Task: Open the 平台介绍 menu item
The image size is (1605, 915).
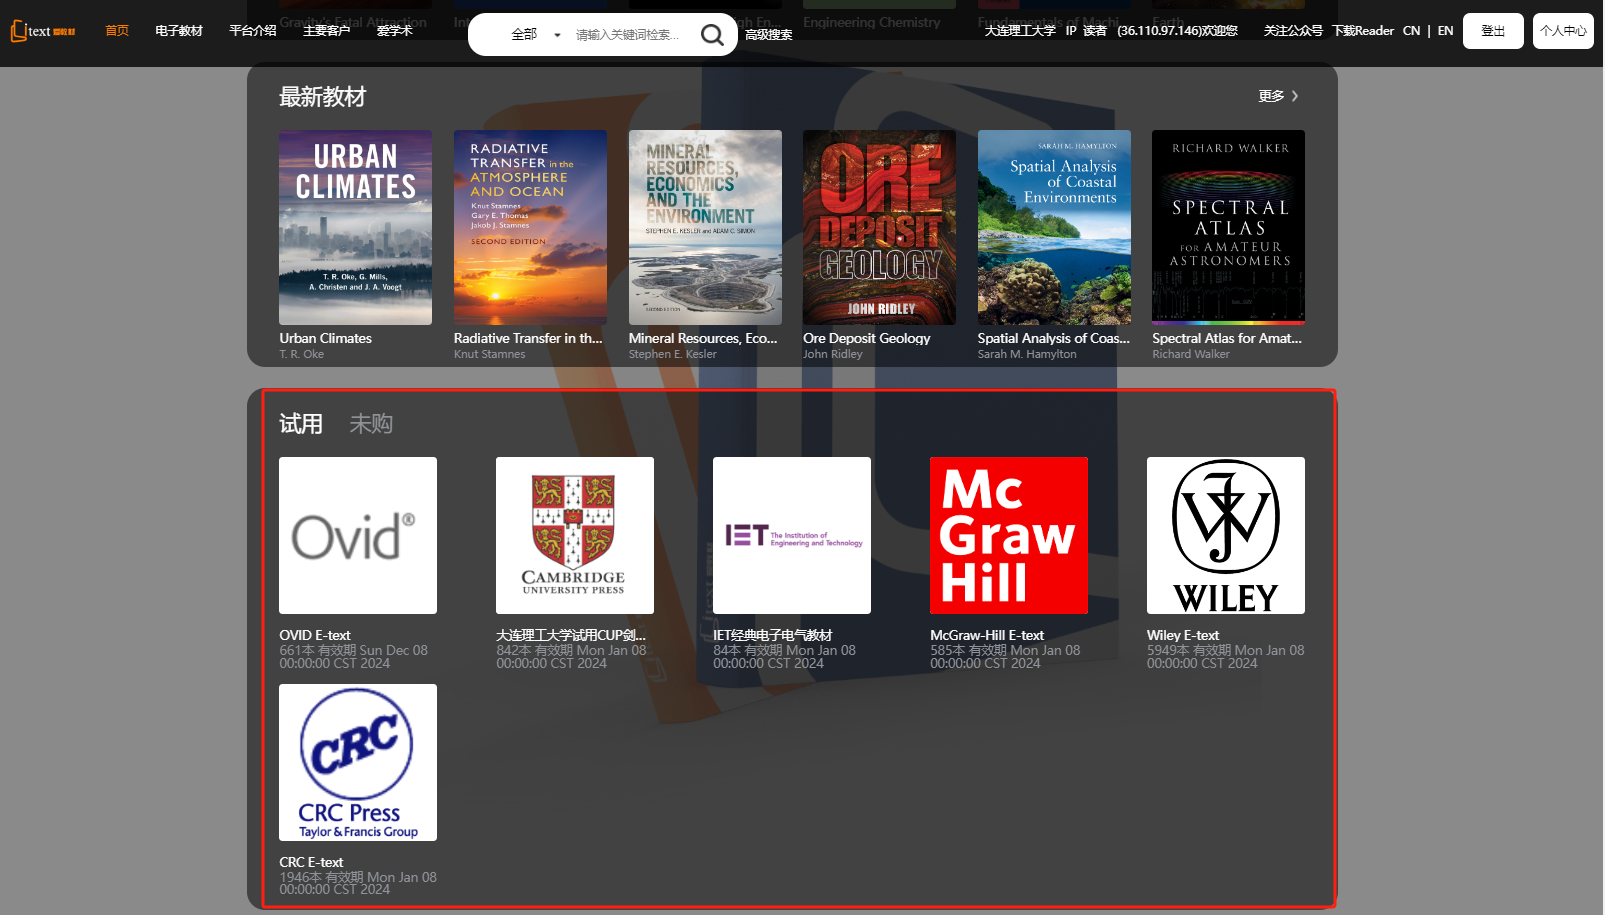Action: (252, 31)
